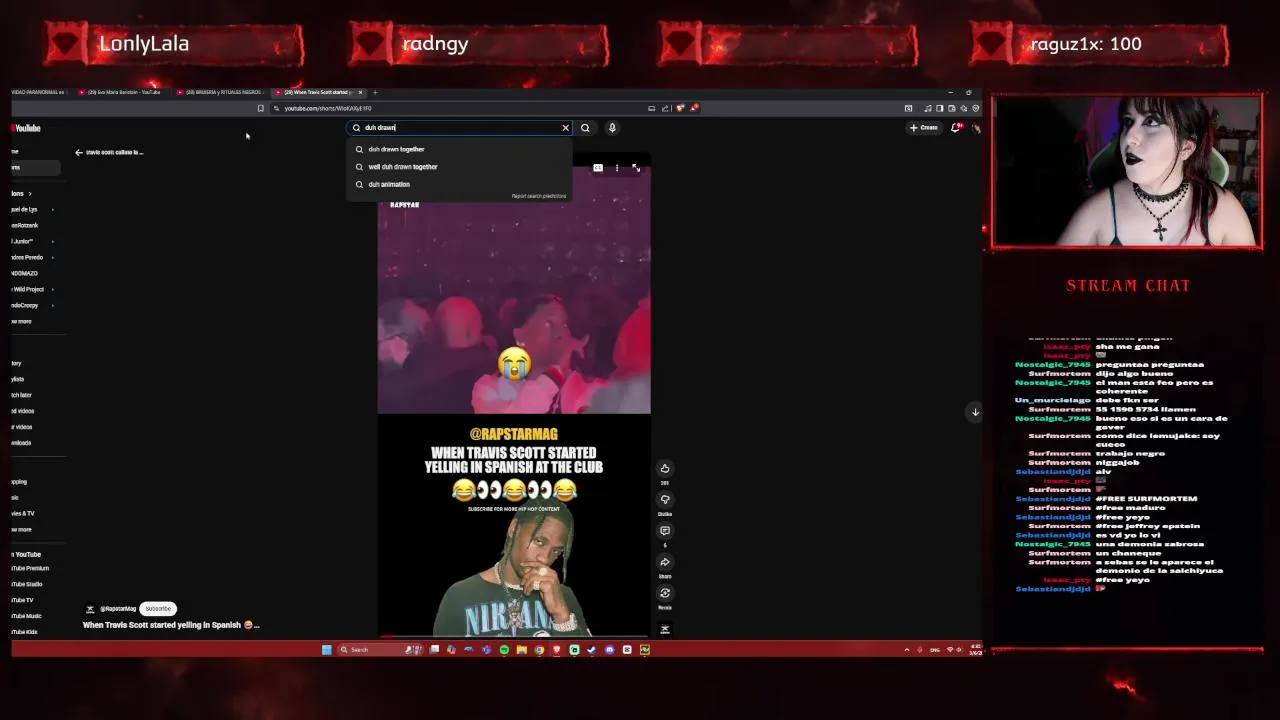Open the short's sound source thumbnail
The image size is (1280, 720).
click(665, 629)
